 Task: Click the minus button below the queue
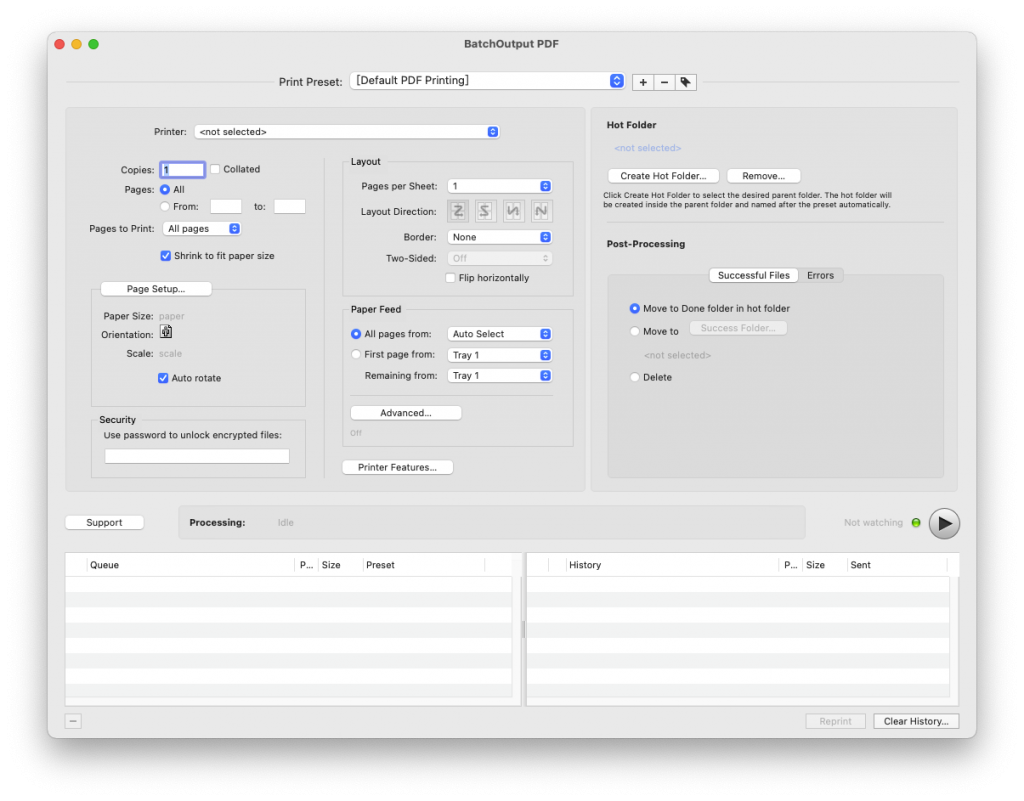click(73, 721)
